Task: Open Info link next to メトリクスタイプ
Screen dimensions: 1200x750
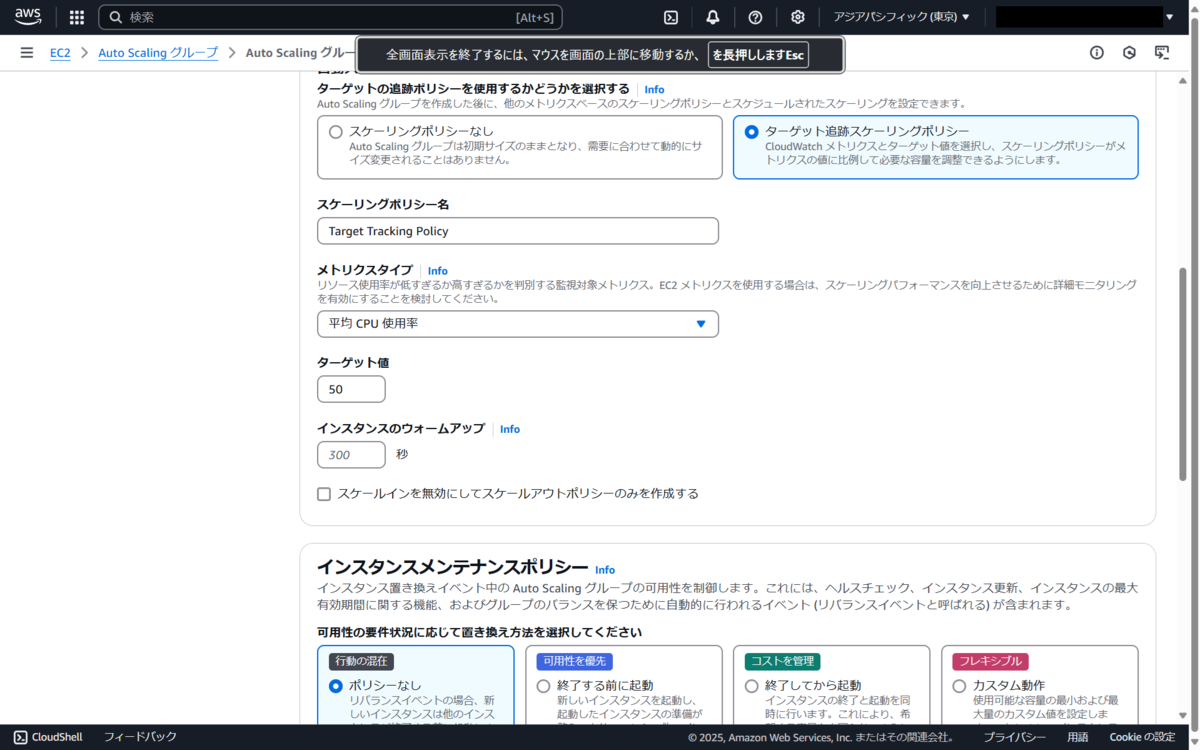Action: coord(438,271)
